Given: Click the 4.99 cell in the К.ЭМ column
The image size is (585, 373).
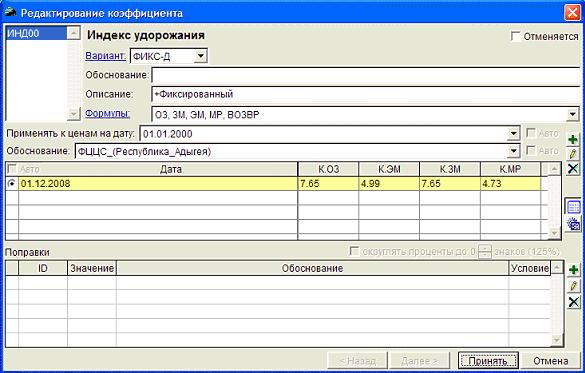Looking at the screenshot, I should coord(389,184).
